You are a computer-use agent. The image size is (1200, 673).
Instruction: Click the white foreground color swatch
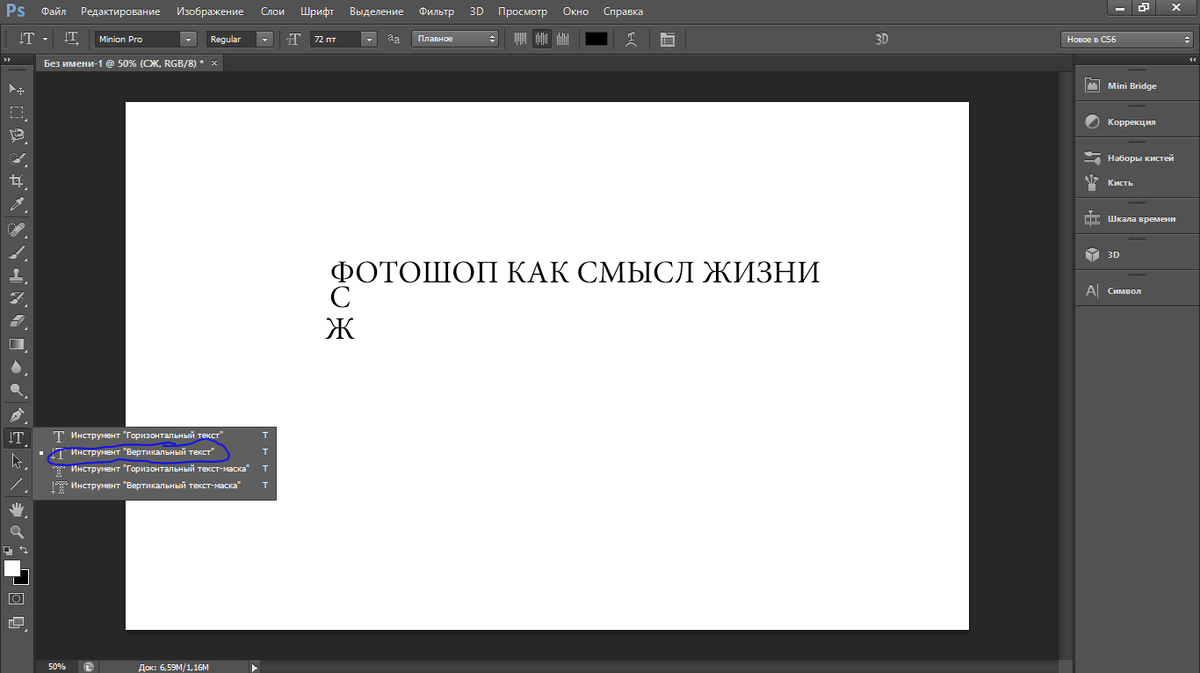(x=12, y=567)
